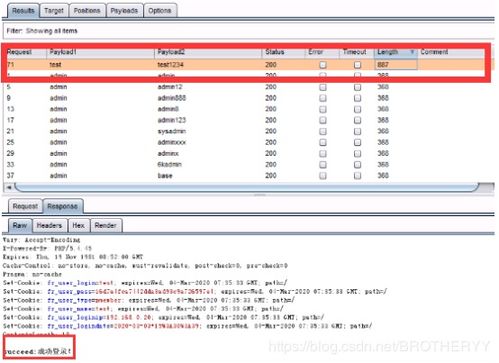Select the admin888 payload cell
The height and width of the screenshot is (363, 499).
(x=172, y=98)
